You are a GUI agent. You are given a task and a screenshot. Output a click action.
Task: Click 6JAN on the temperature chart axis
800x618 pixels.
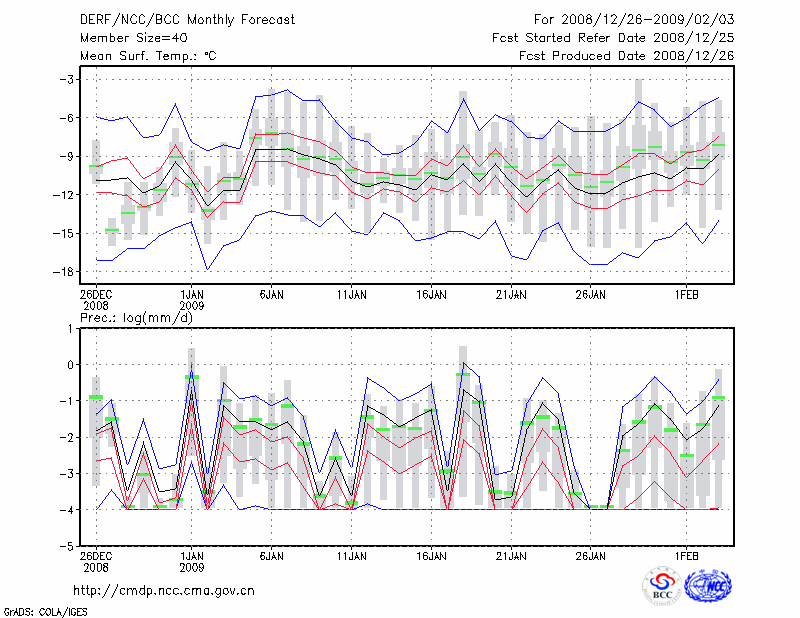click(x=271, y=295)
